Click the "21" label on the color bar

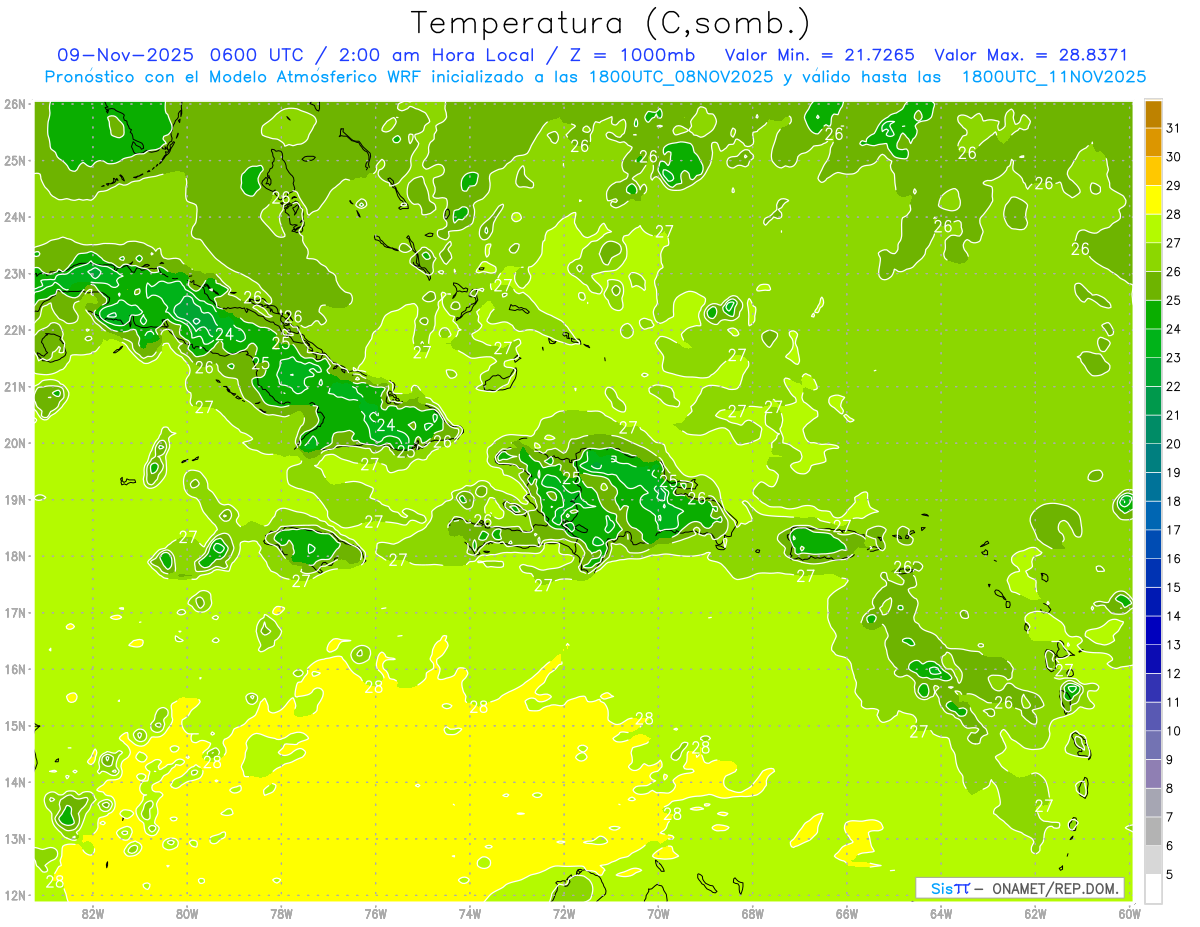tap(1173, 415)
